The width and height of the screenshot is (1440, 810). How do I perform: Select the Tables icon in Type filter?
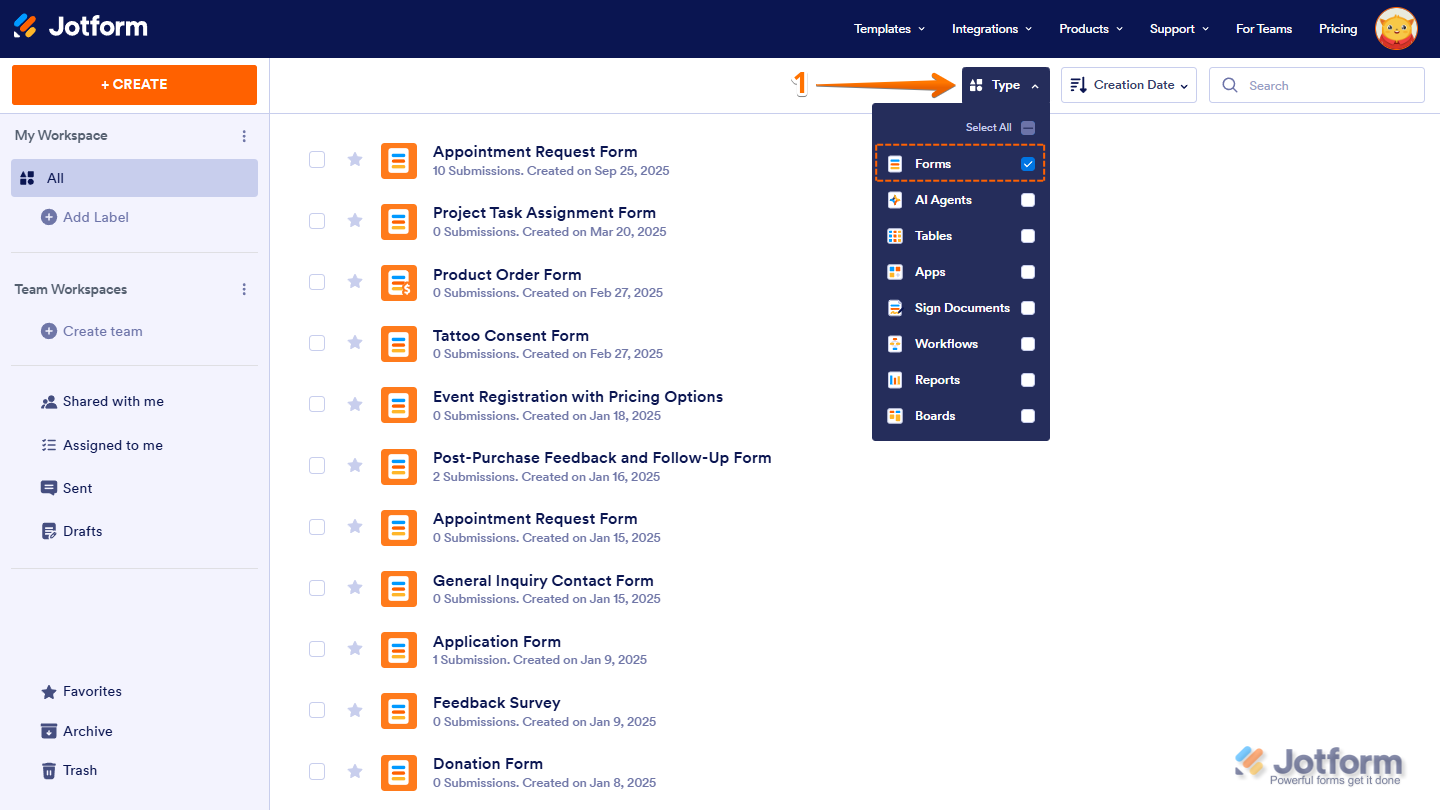click(894, 235)
